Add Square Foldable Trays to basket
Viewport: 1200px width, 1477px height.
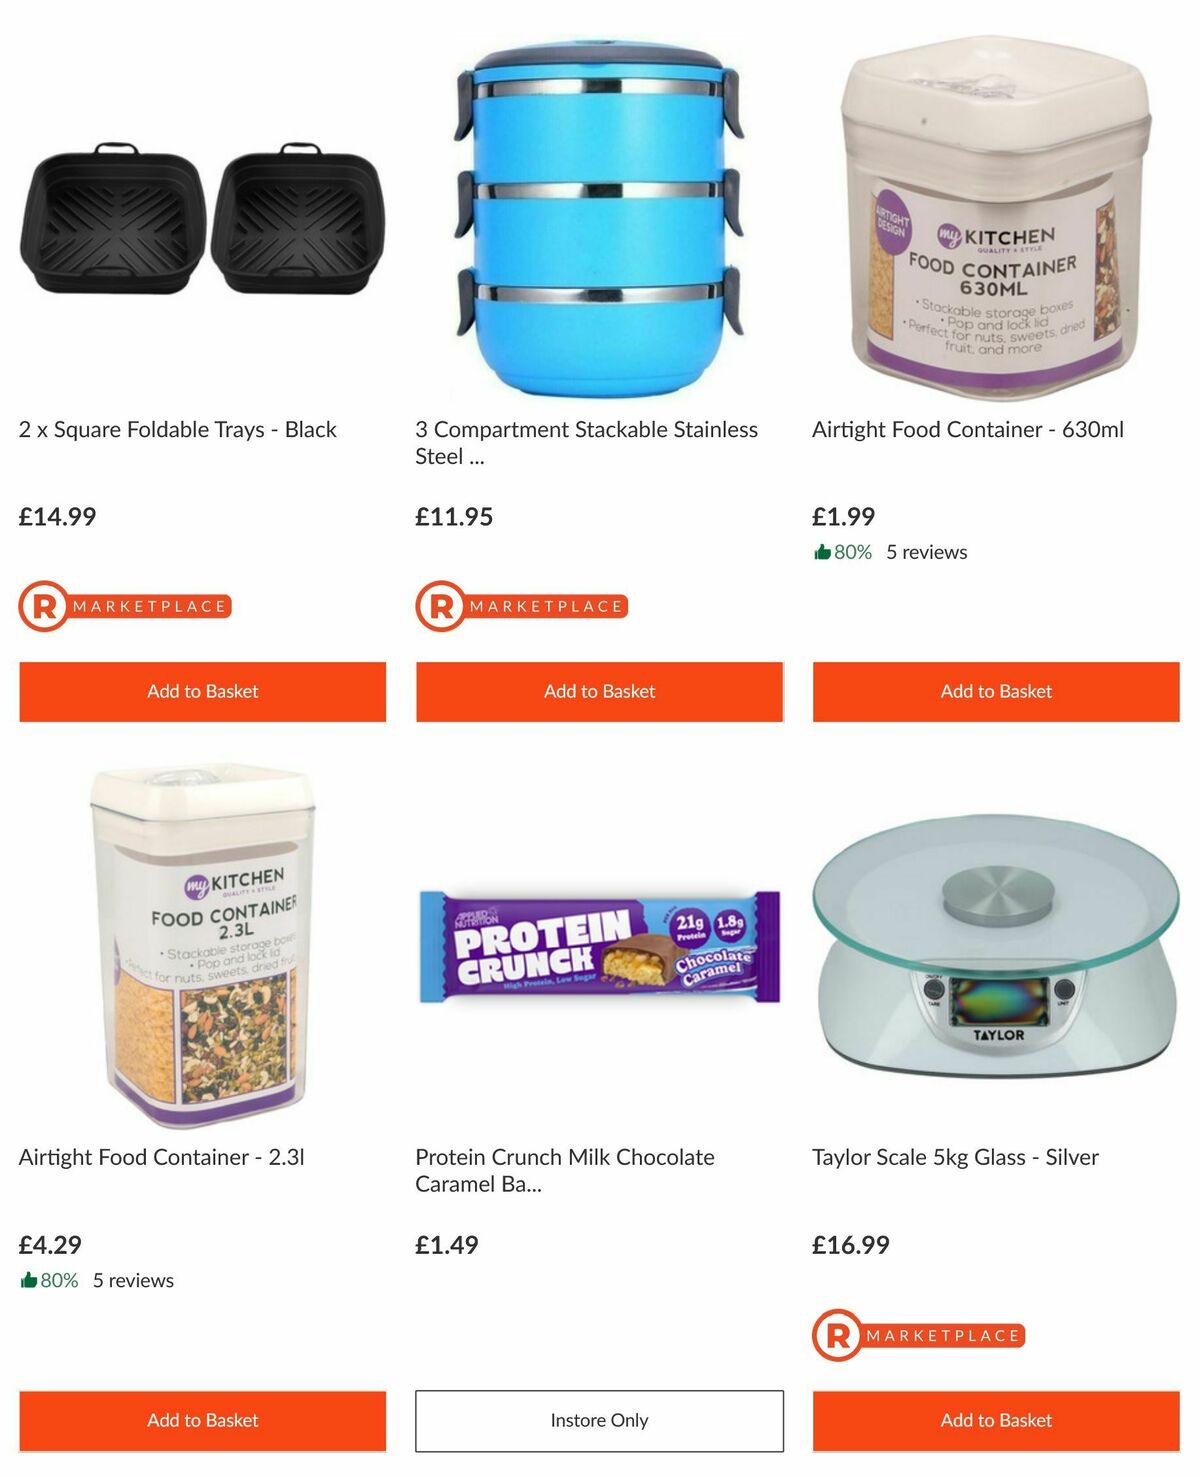[x=202, y=691]
